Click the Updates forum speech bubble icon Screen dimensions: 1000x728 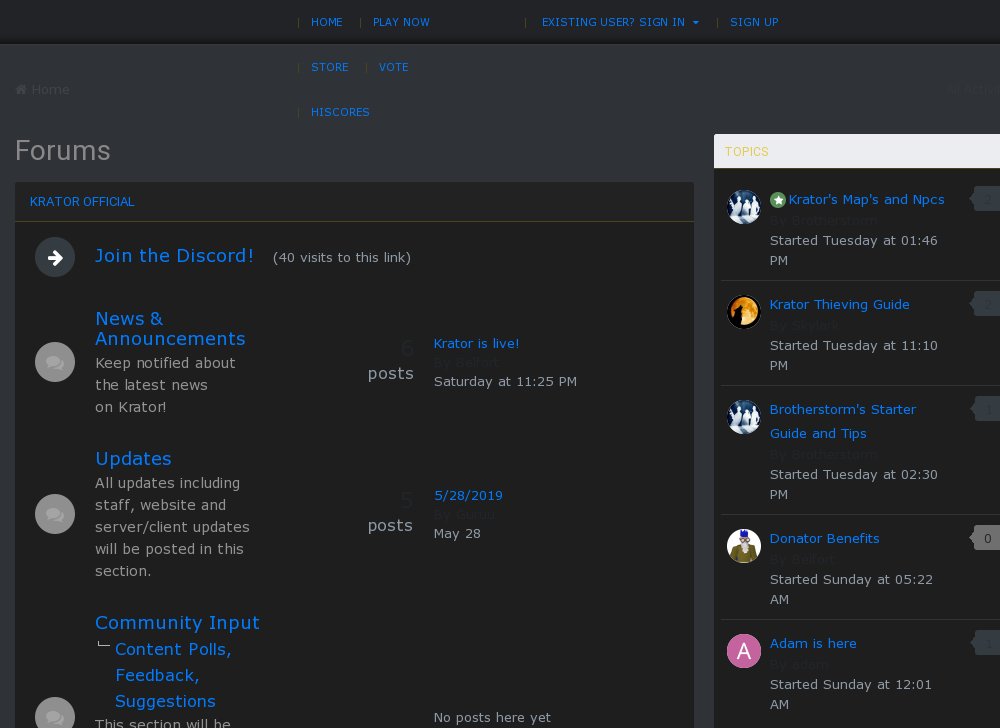(x=55, y=514)
